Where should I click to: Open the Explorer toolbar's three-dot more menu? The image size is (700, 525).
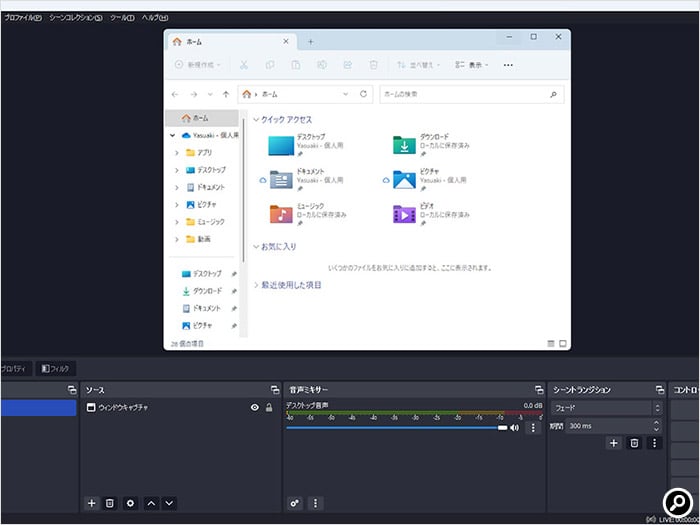508,65
